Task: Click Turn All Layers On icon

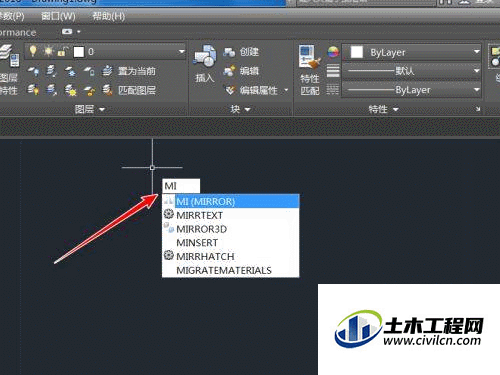Action: click(x=33, y=90)
